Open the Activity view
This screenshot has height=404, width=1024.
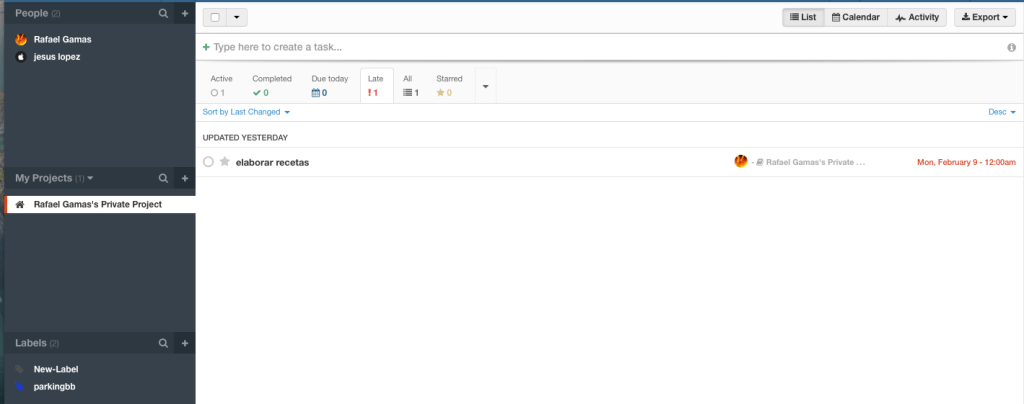click(x=916, y=17)
